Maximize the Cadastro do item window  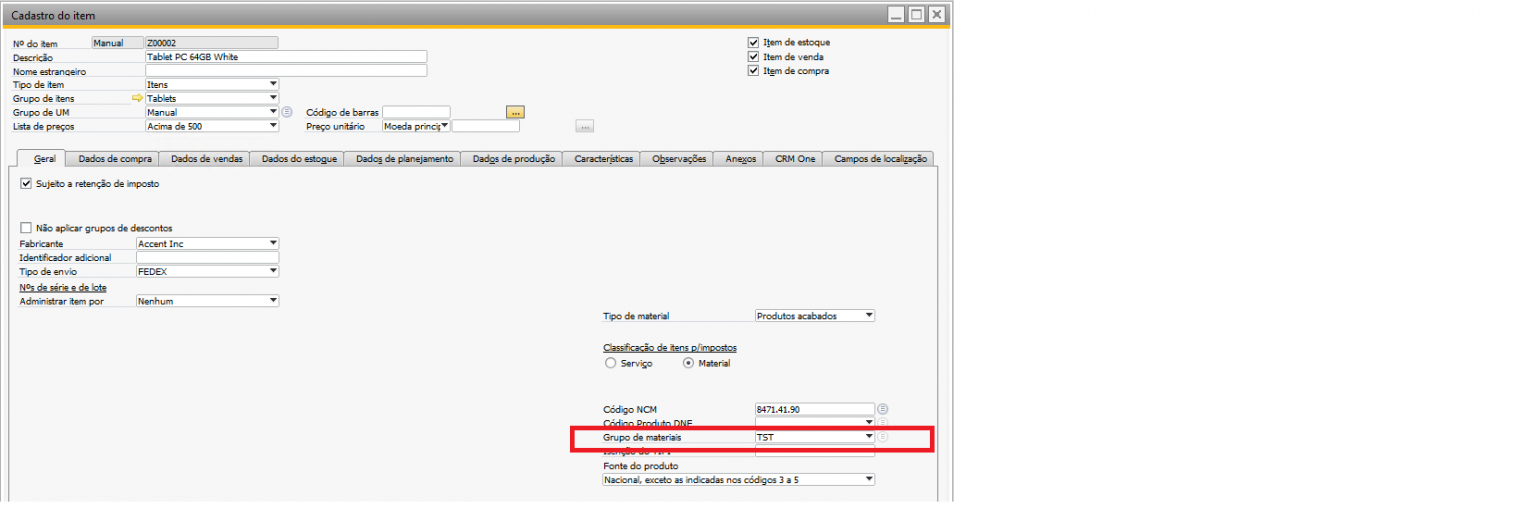point(916,15)
